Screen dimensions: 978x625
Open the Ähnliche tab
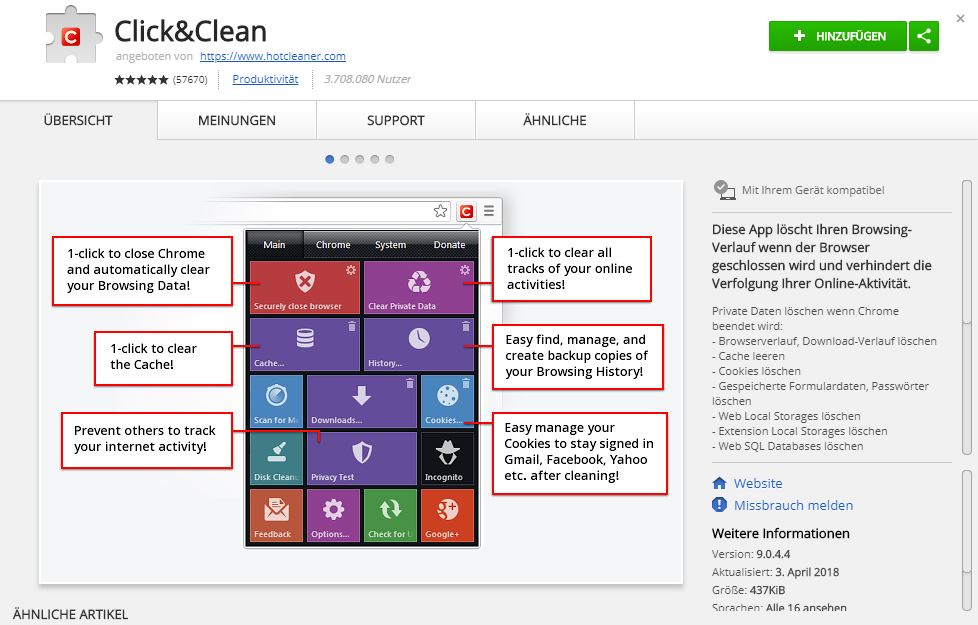click(x=554, y=120)
